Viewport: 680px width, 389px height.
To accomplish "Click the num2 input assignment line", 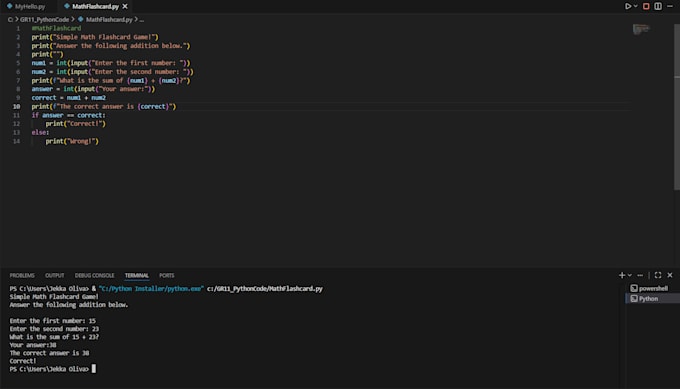I will point(112,72).
